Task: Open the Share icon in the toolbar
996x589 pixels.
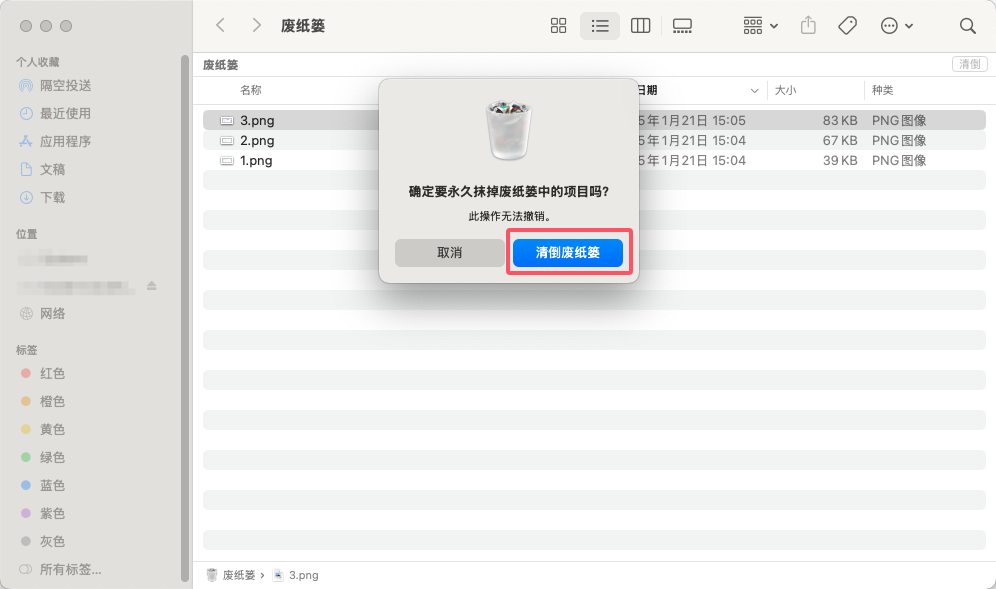Action: [808, 25]
